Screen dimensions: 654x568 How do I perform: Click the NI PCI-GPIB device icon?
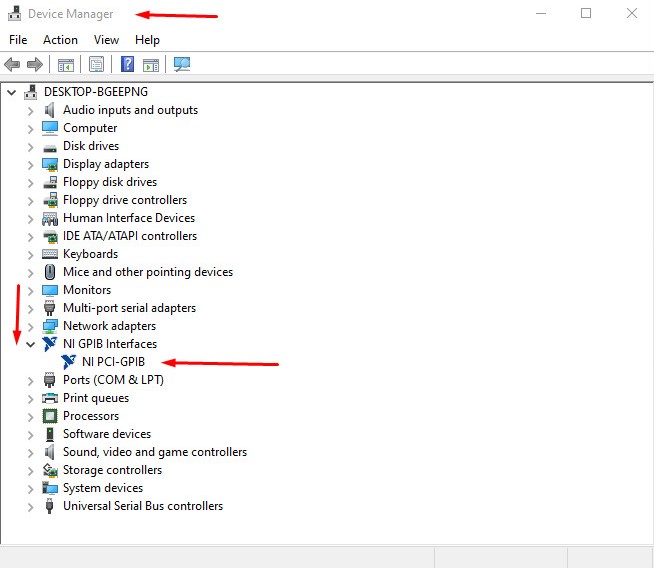pos(68,362)
